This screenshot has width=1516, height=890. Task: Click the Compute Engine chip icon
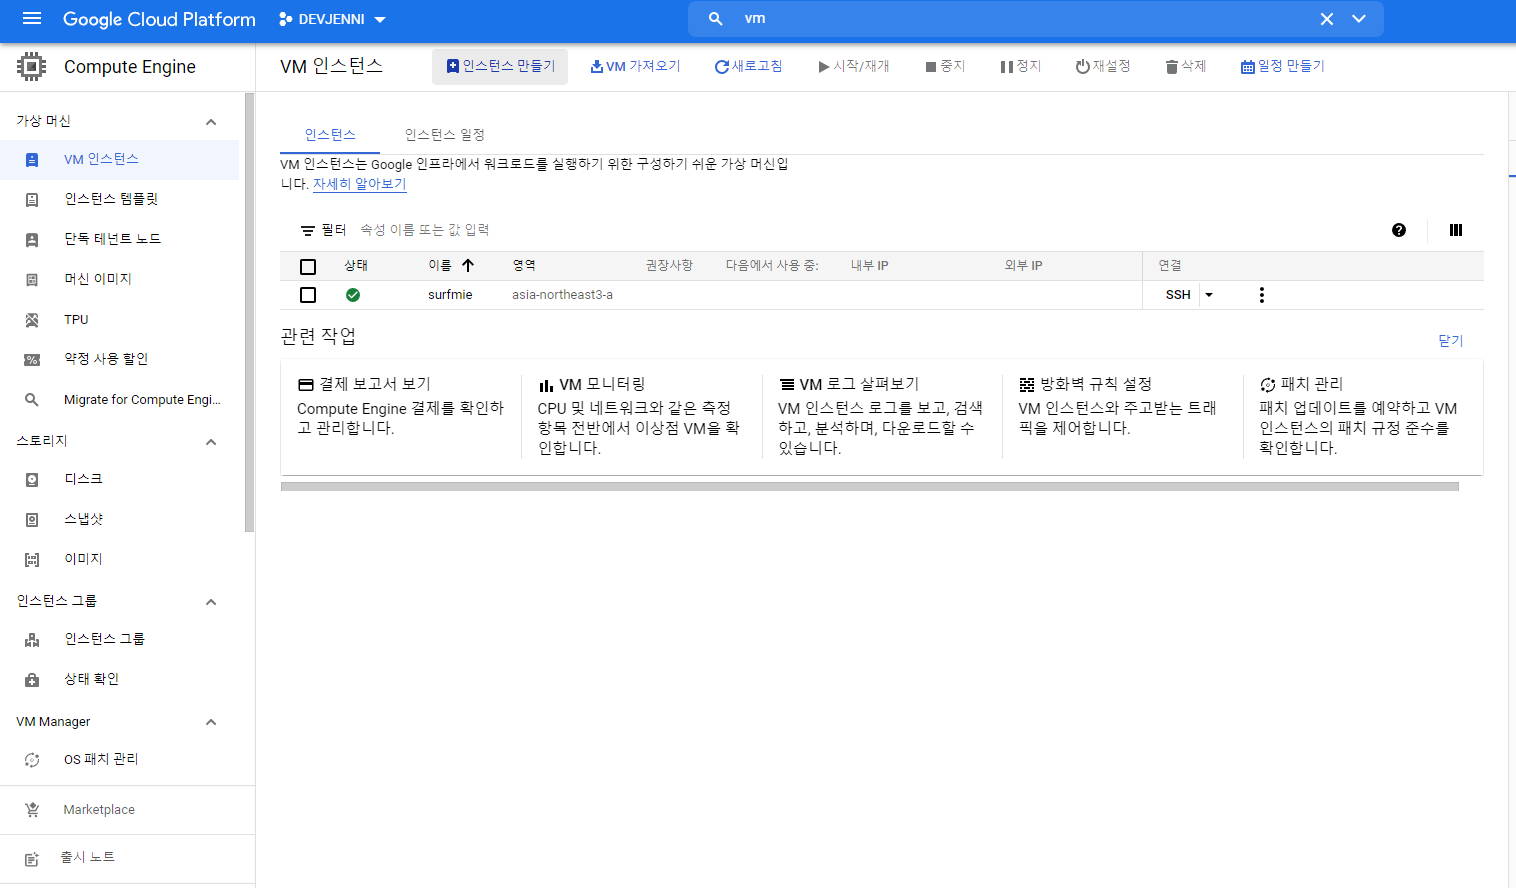[x=32, y=67]
